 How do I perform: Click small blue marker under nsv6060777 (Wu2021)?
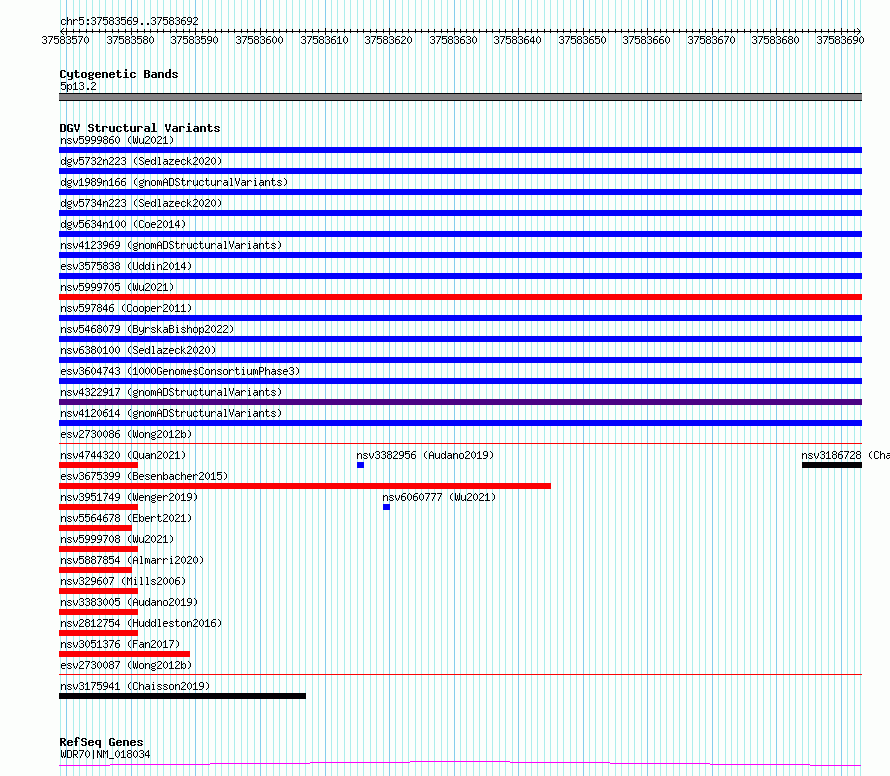click(x=387, y=507)
